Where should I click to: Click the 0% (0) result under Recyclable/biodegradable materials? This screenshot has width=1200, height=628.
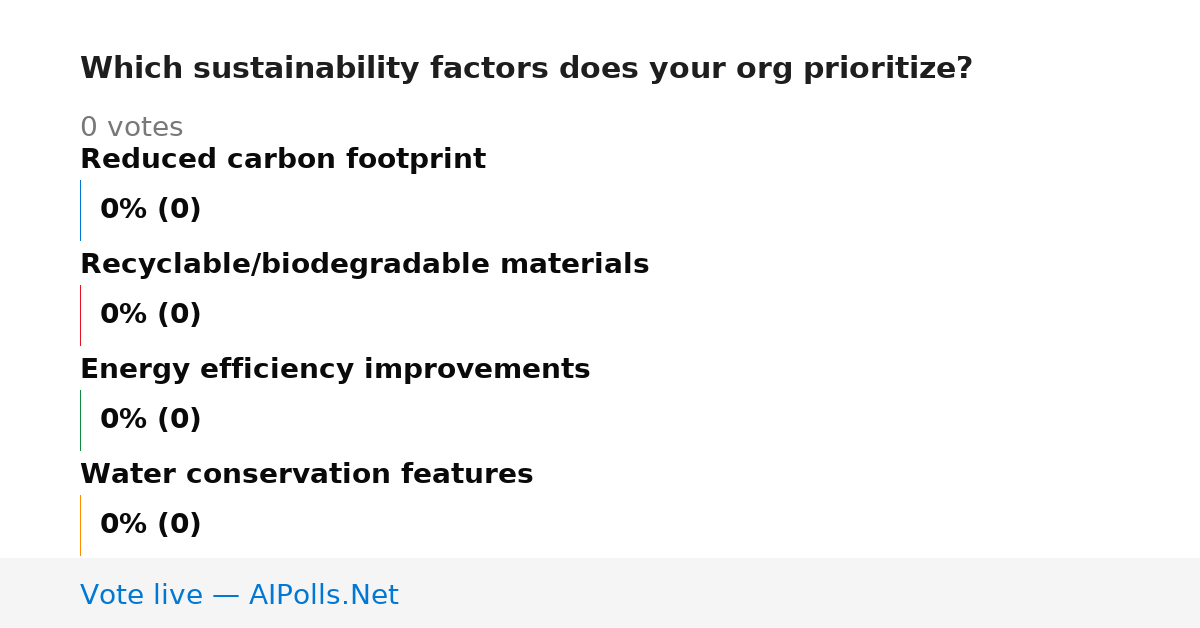click(x=150, y=315)
